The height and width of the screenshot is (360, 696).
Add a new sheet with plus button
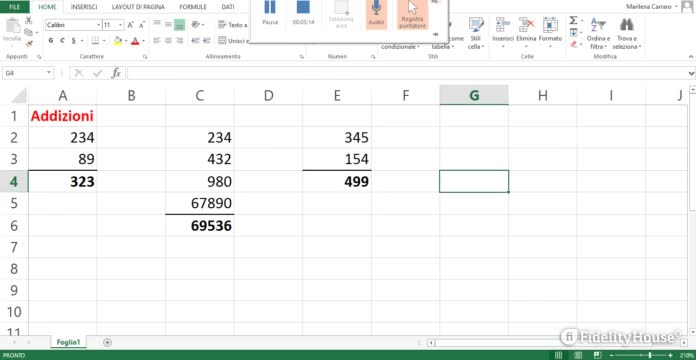[x=107, y=342]
